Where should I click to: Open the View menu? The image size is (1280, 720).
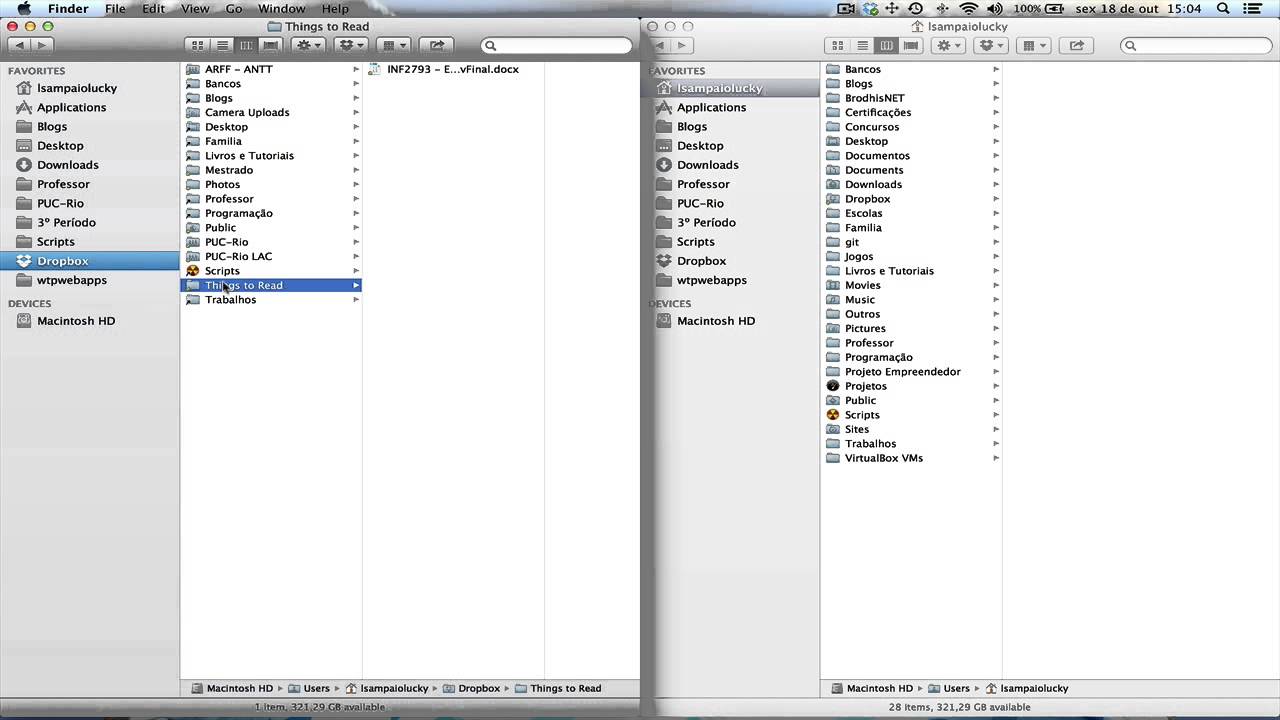click(195, 8)
